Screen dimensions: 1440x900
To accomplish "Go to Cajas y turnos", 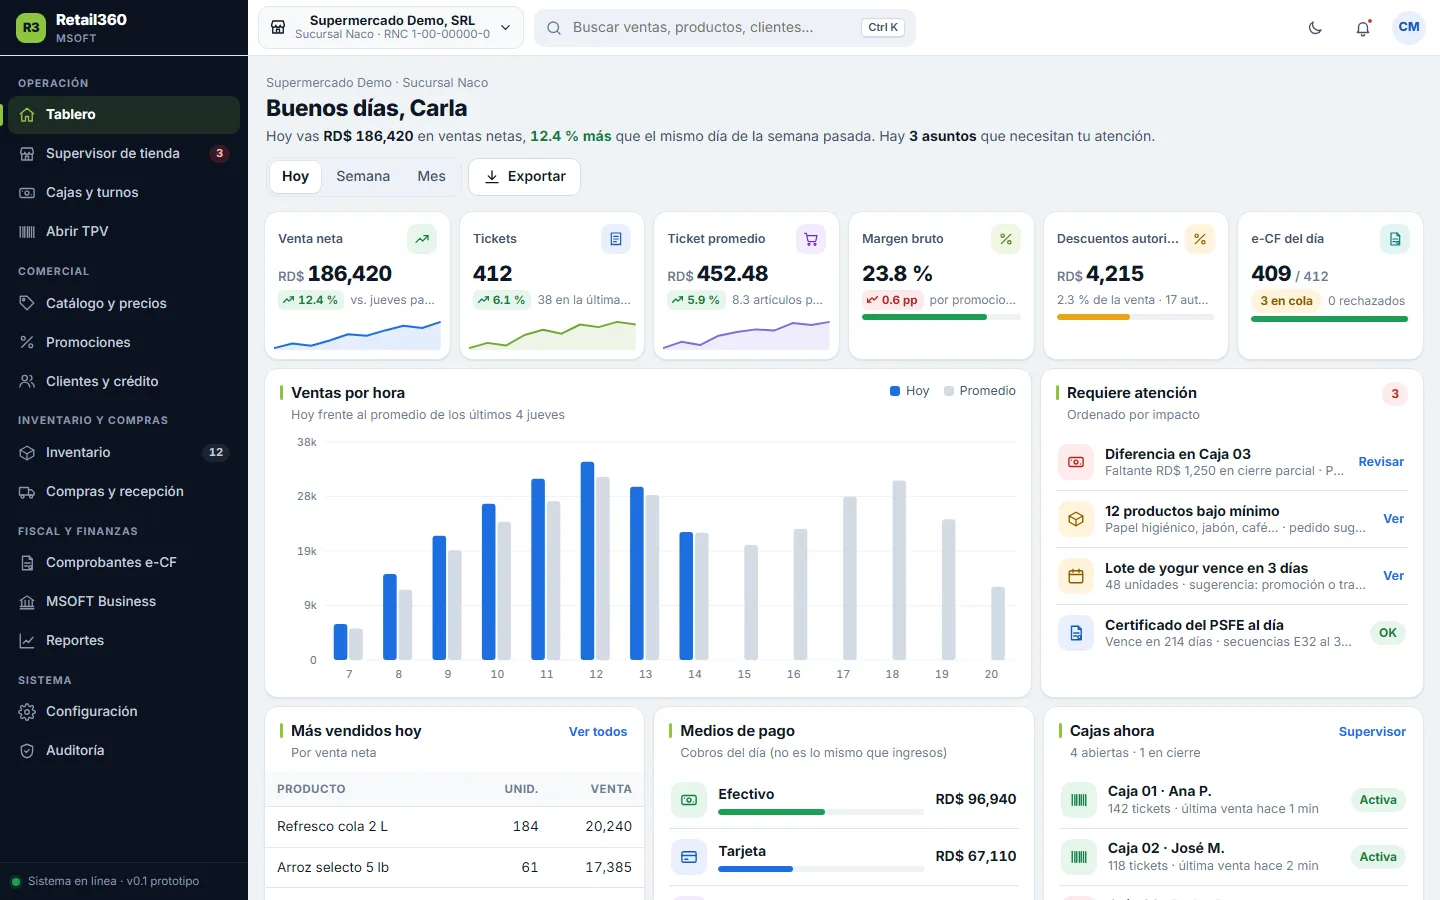I will [x=124, y=193].
